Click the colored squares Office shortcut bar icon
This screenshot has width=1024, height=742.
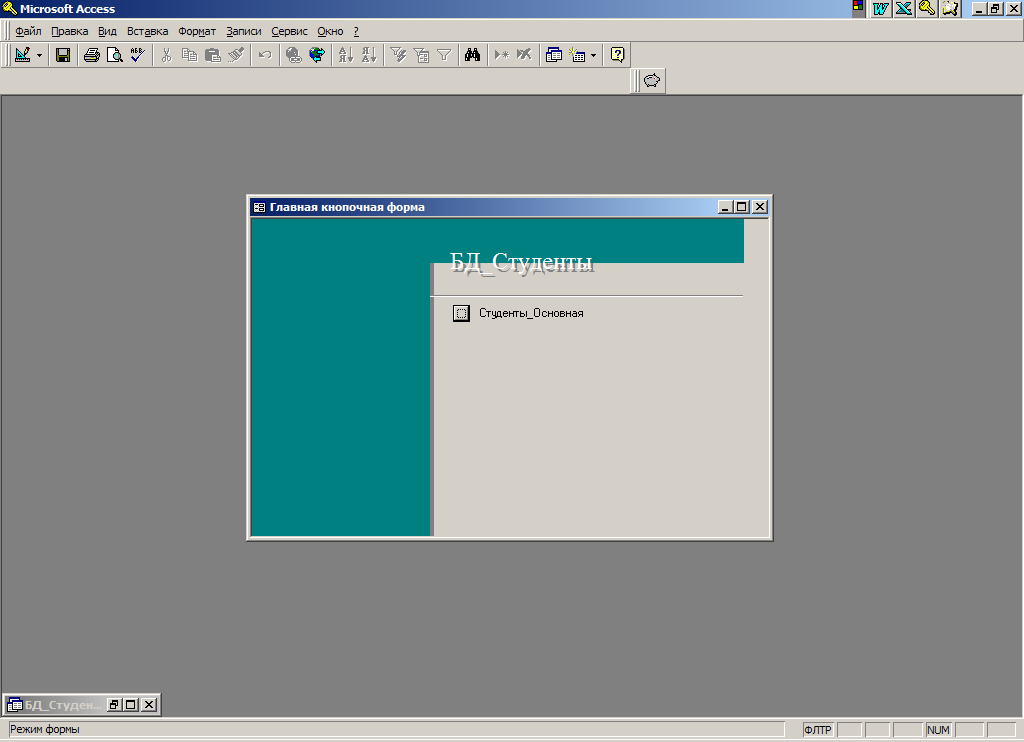coord(858,8)
